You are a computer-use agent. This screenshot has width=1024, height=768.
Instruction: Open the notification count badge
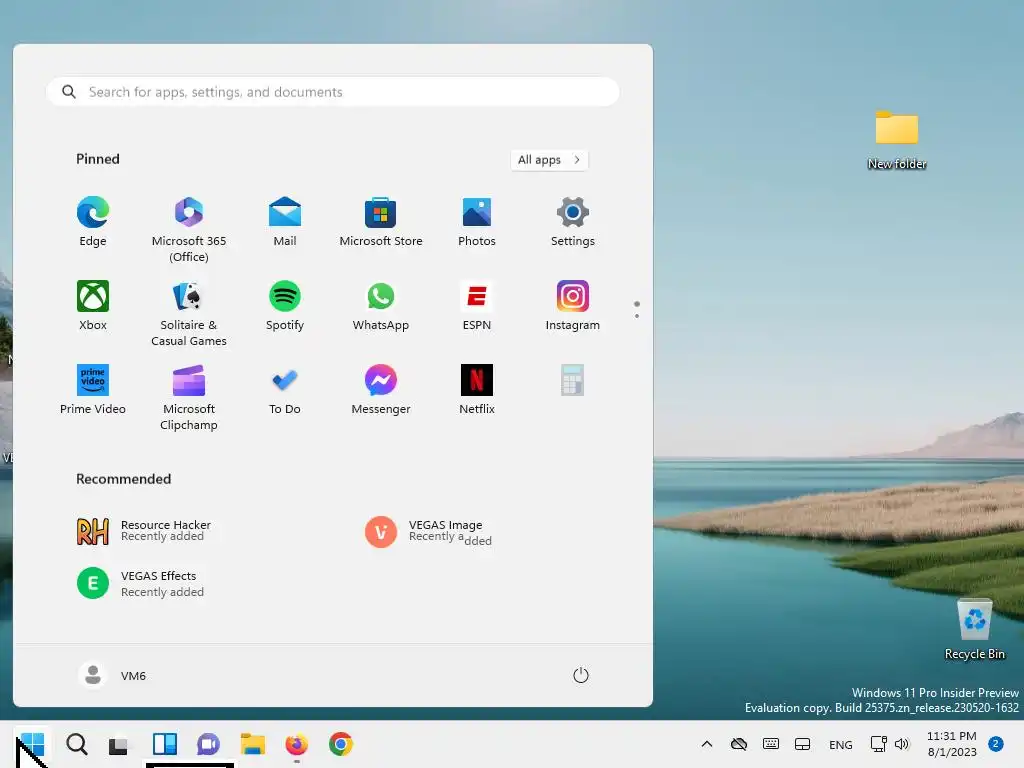996,744
